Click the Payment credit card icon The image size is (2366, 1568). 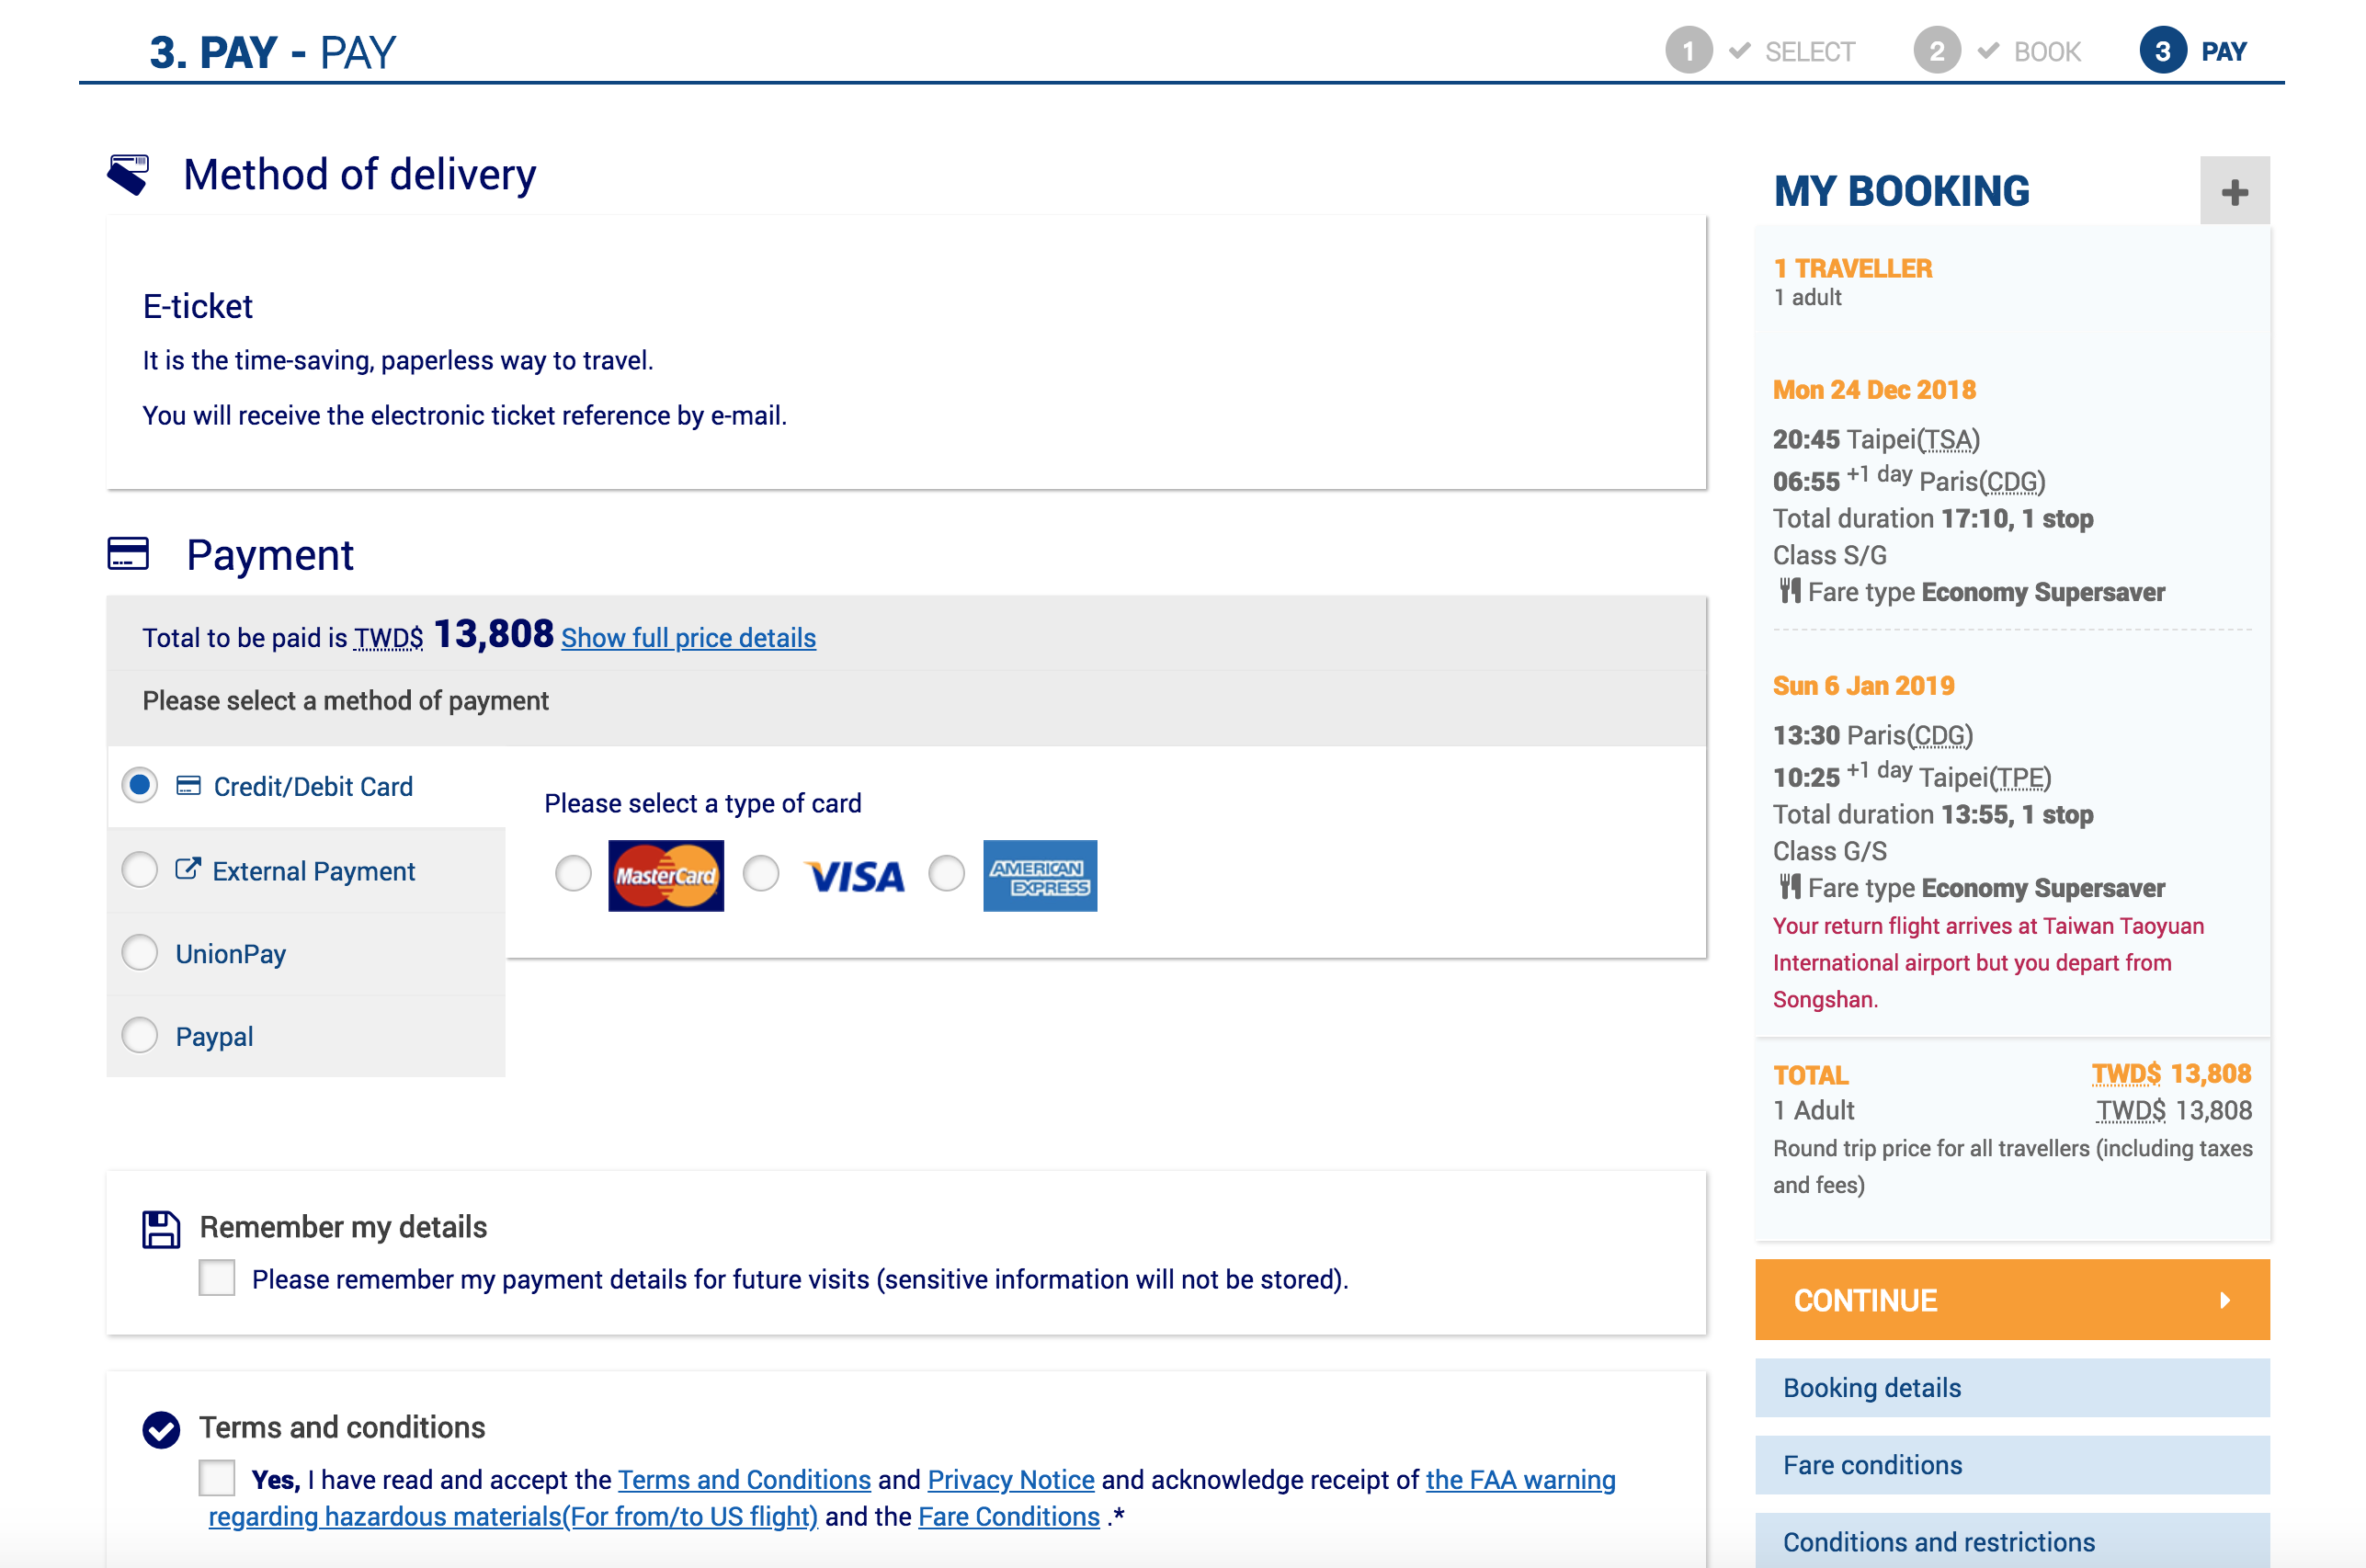(x=128, y=553)
